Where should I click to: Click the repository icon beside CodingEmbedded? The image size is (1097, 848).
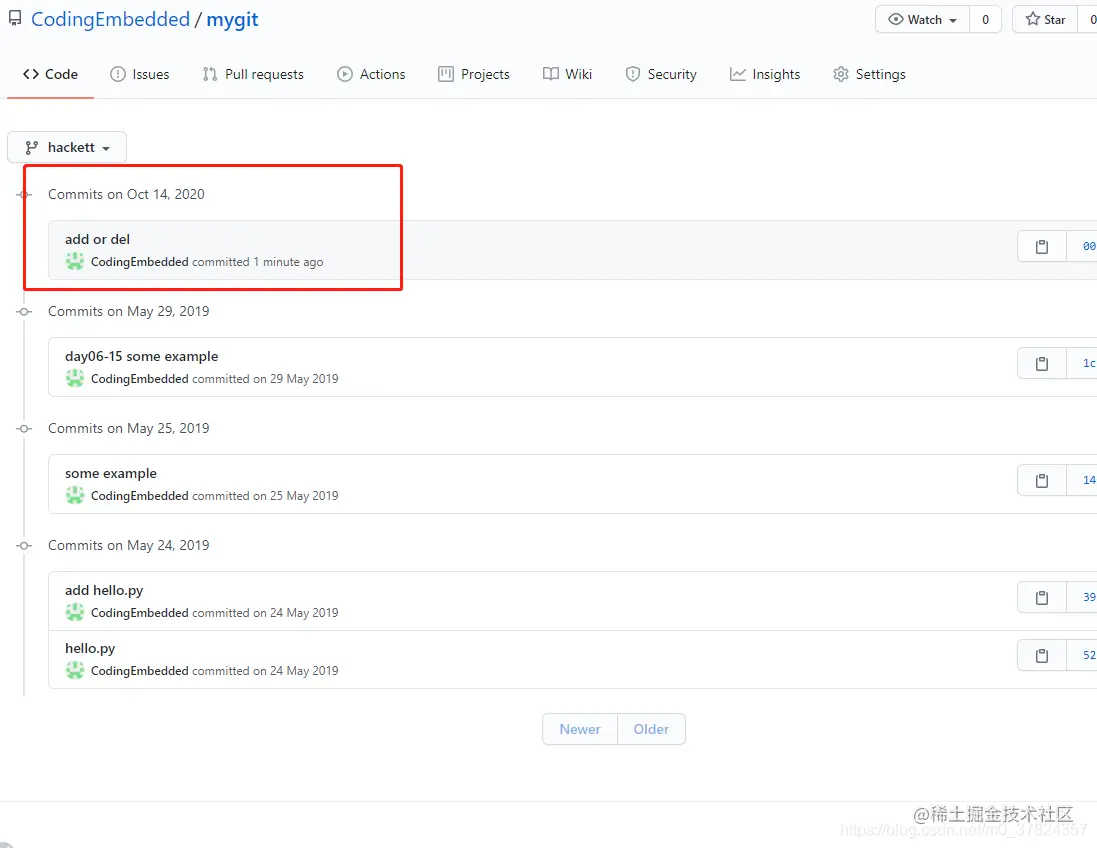[x=15, y=19]
